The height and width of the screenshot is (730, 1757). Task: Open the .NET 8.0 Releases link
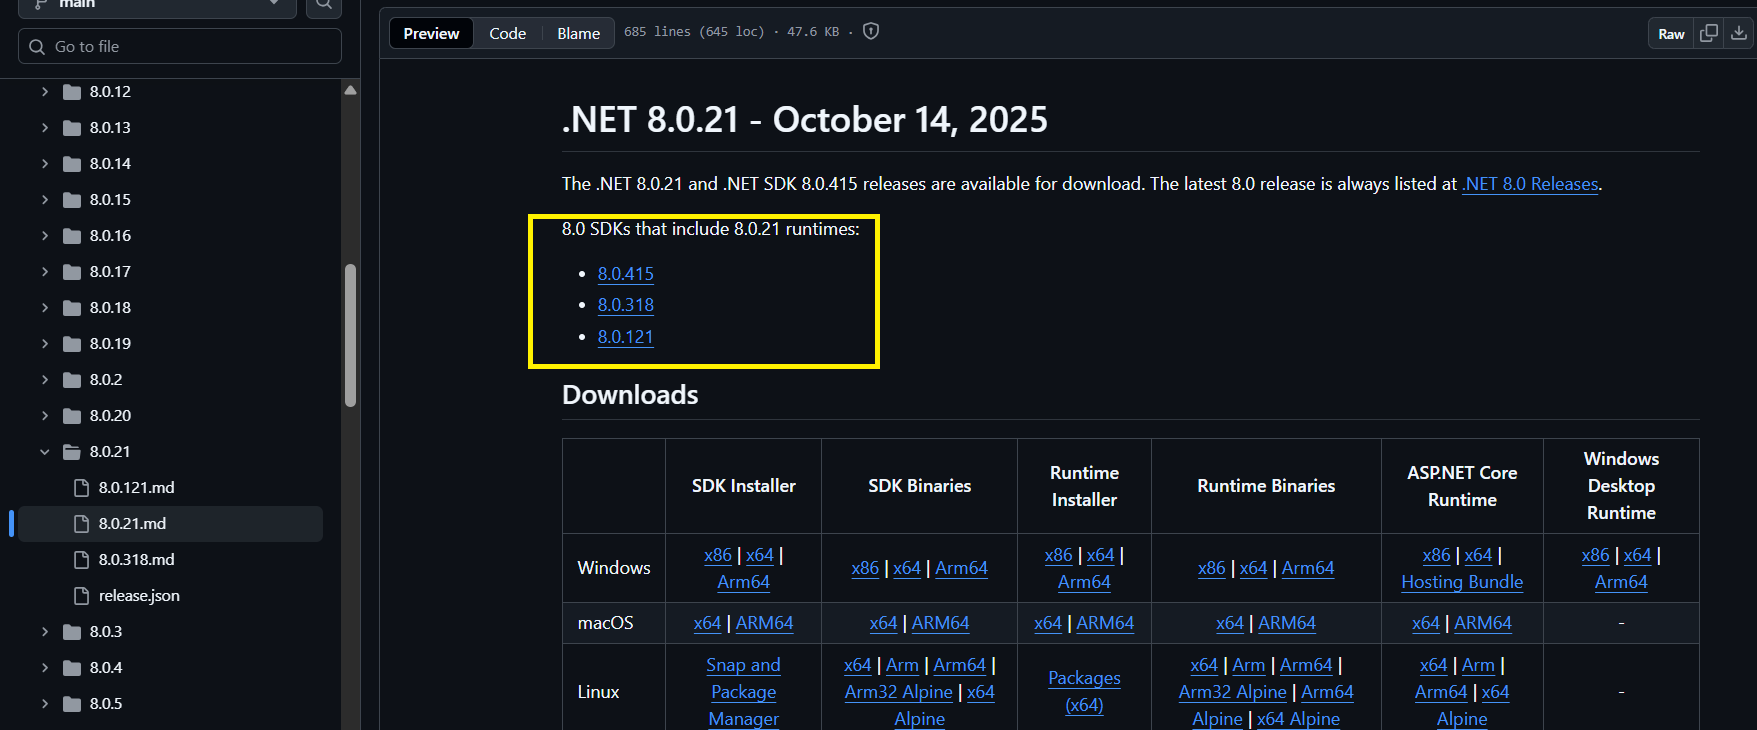(1529, 184)
